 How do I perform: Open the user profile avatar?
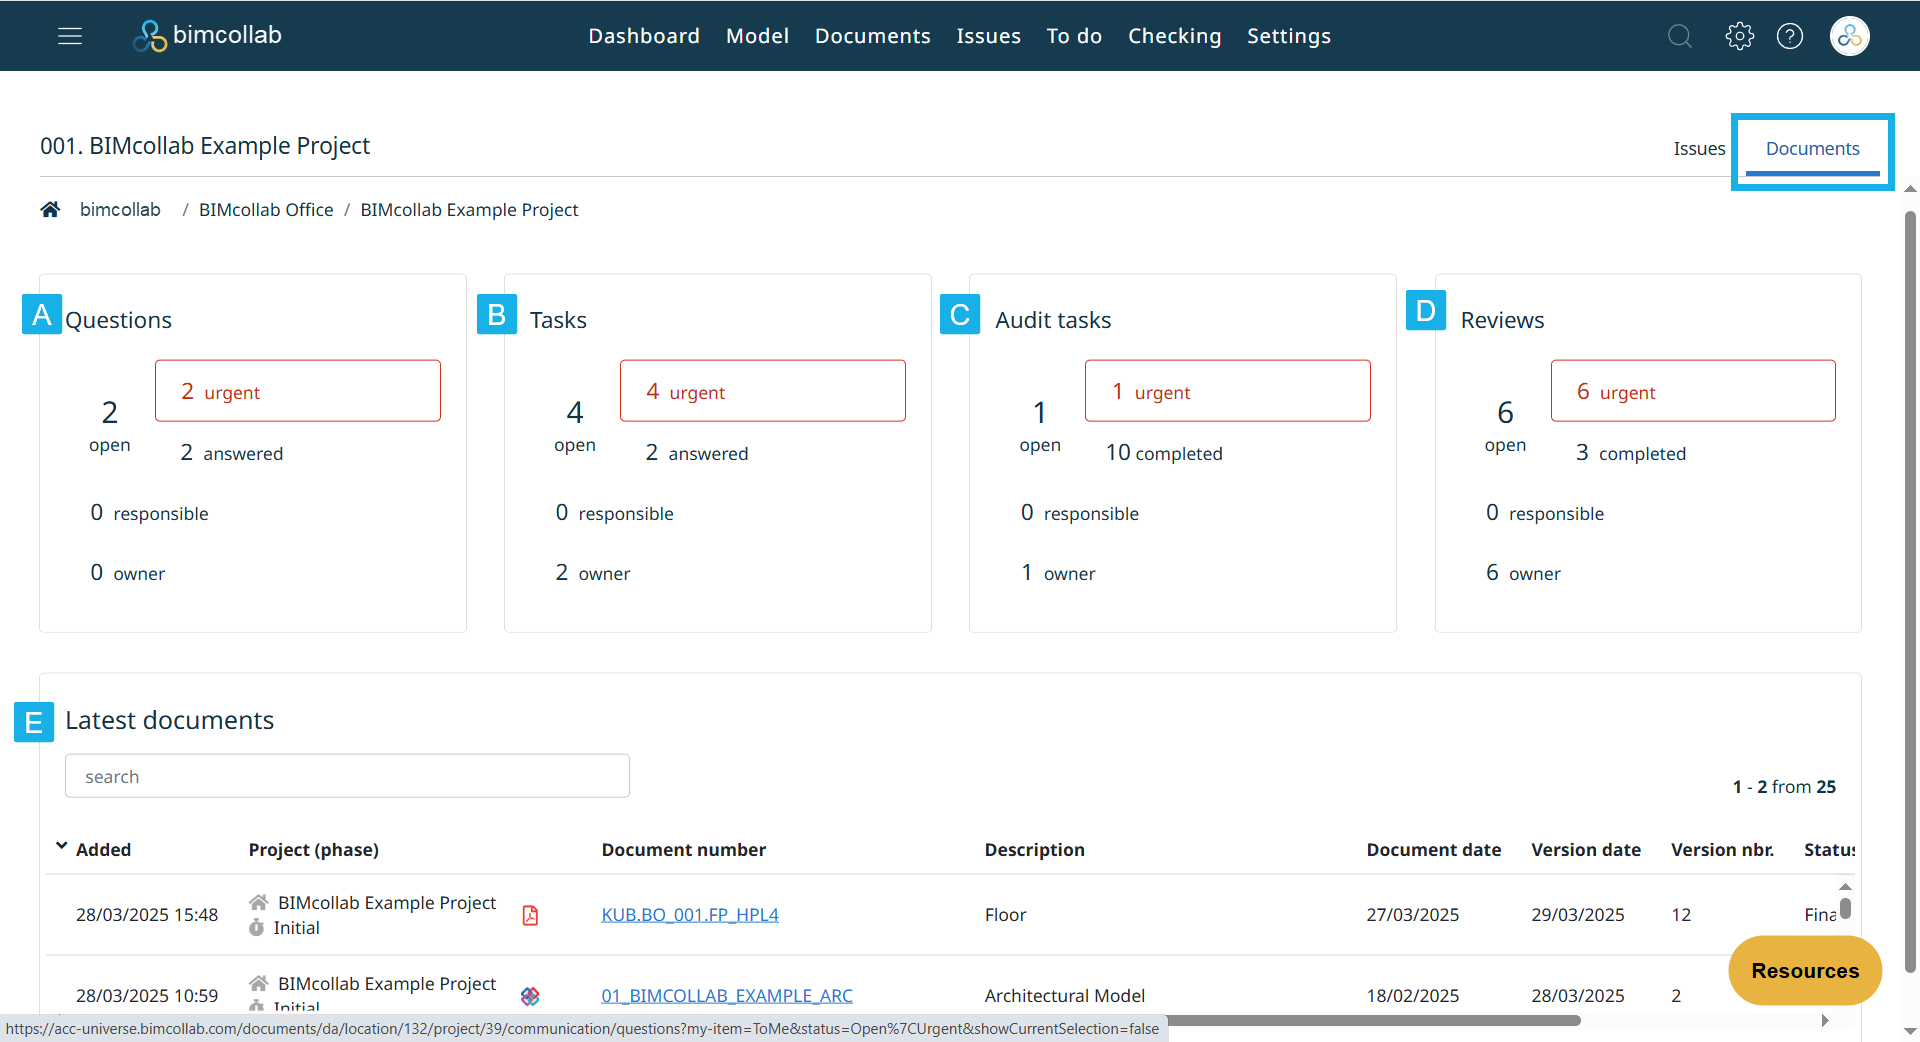pos(1850,36)
